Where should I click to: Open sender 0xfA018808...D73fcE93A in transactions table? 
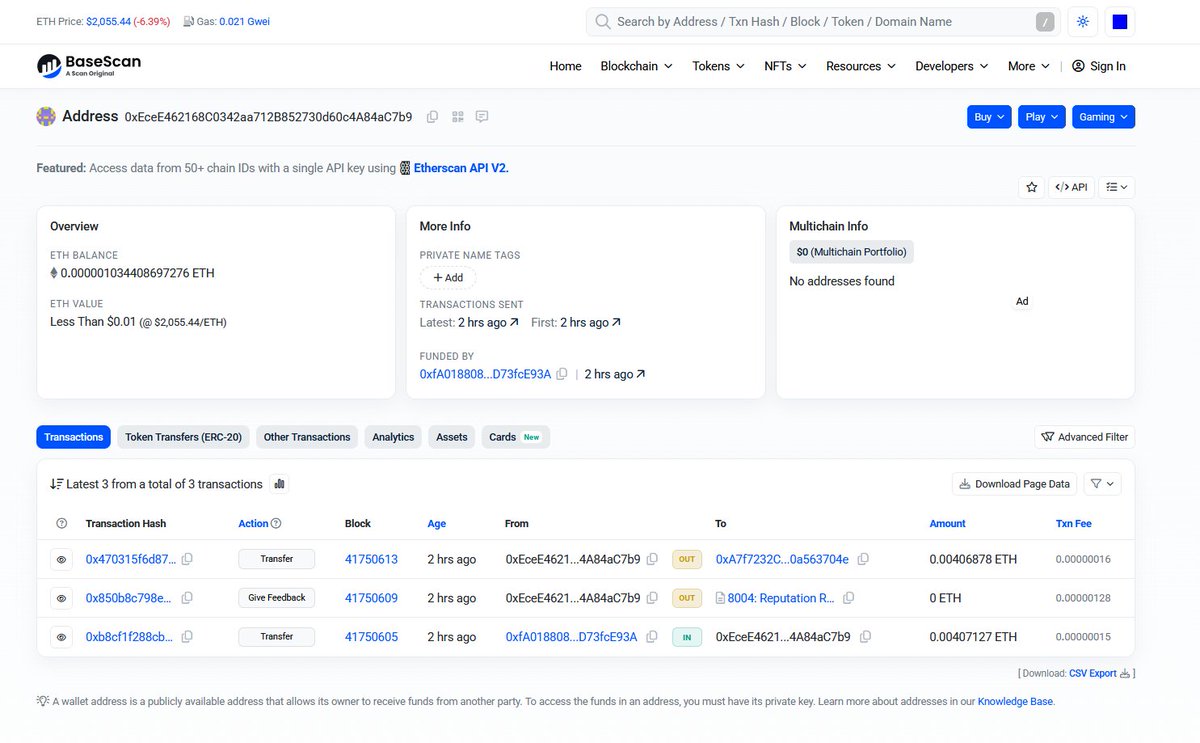pyautogui.click(x=571, y=637)
